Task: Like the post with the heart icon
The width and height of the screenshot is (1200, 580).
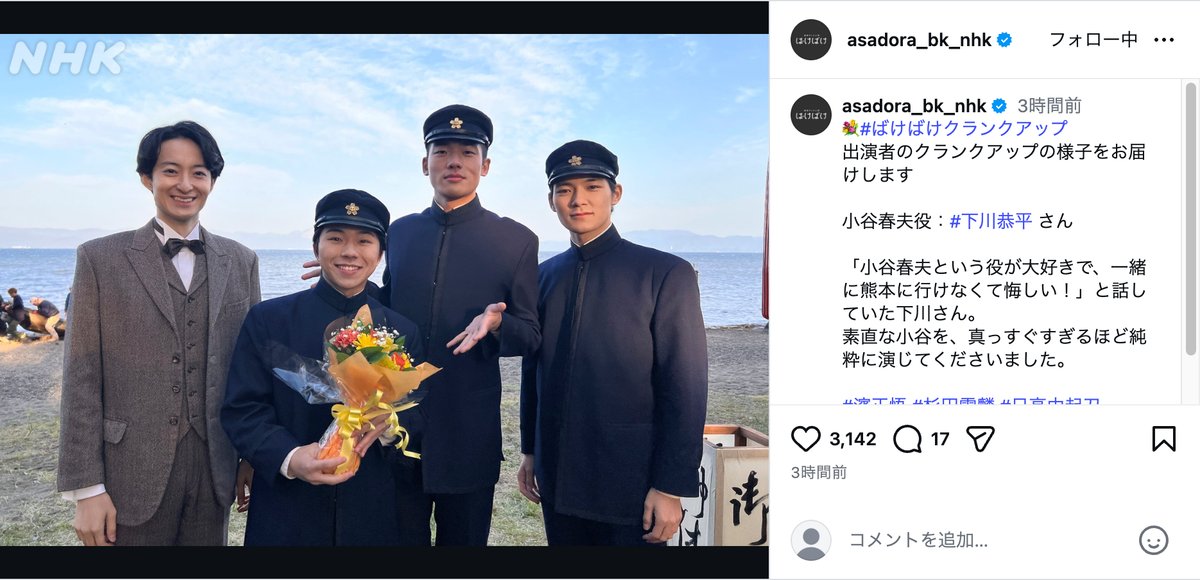Action: 805,439
